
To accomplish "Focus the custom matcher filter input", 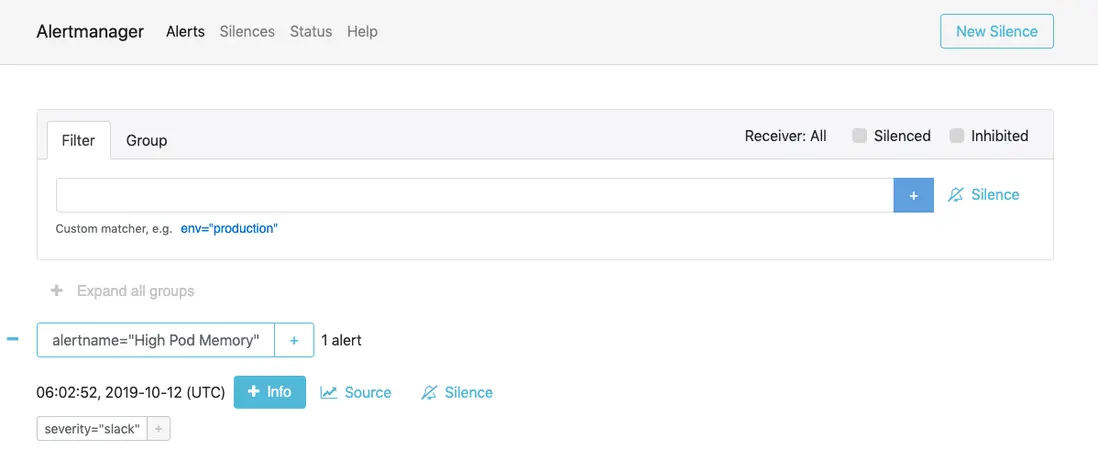I will click(x=475, y=195).
